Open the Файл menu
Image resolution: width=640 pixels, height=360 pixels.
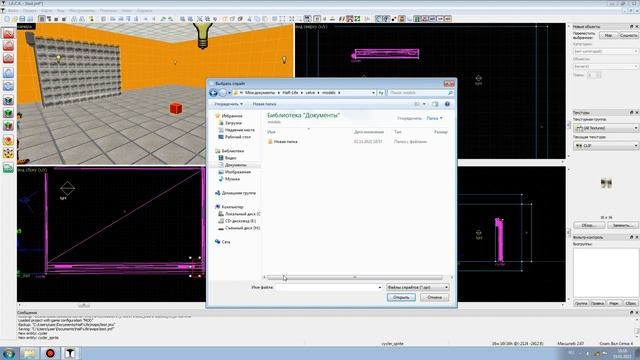(x=13, y=11)
